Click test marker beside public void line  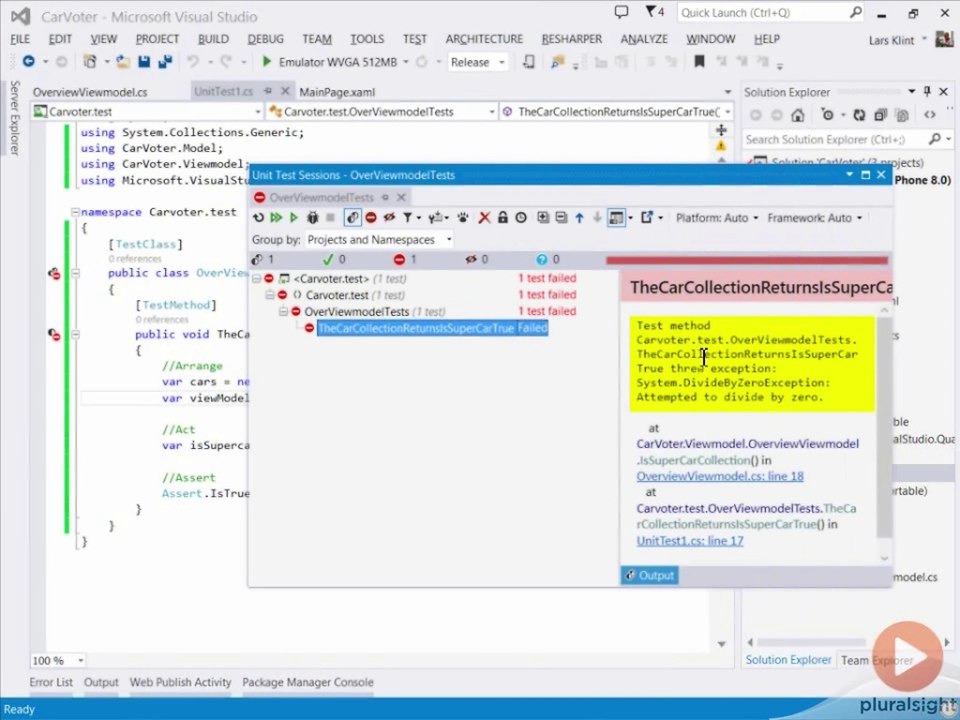tap(54, 334)
